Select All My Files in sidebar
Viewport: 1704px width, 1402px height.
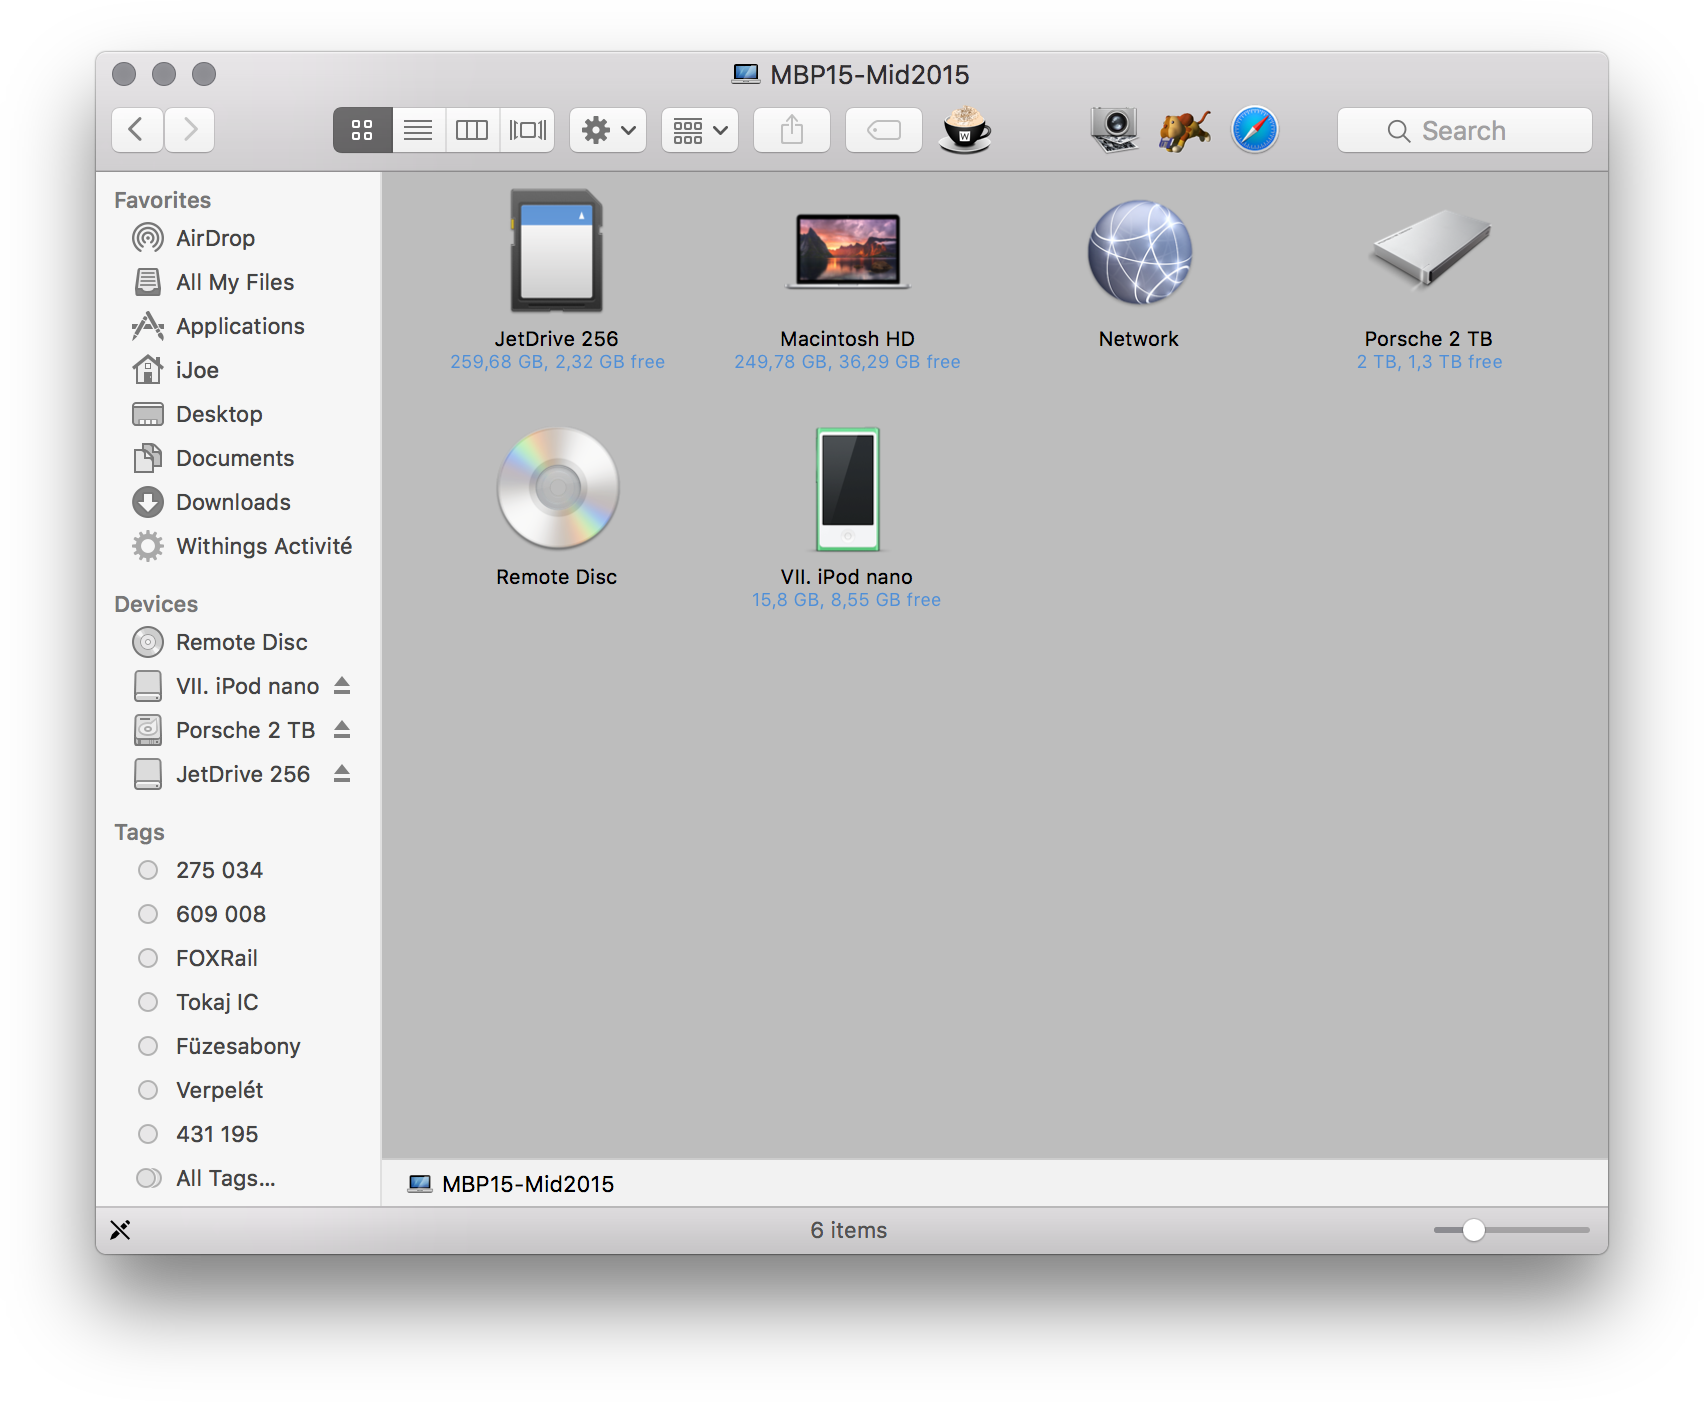pyautogui.click(x=237, y=282)
